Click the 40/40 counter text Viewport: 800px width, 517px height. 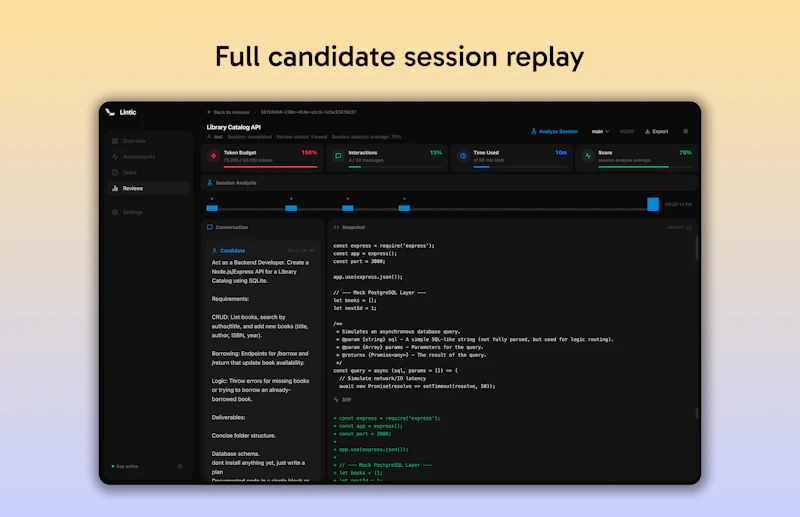point(627,132)
